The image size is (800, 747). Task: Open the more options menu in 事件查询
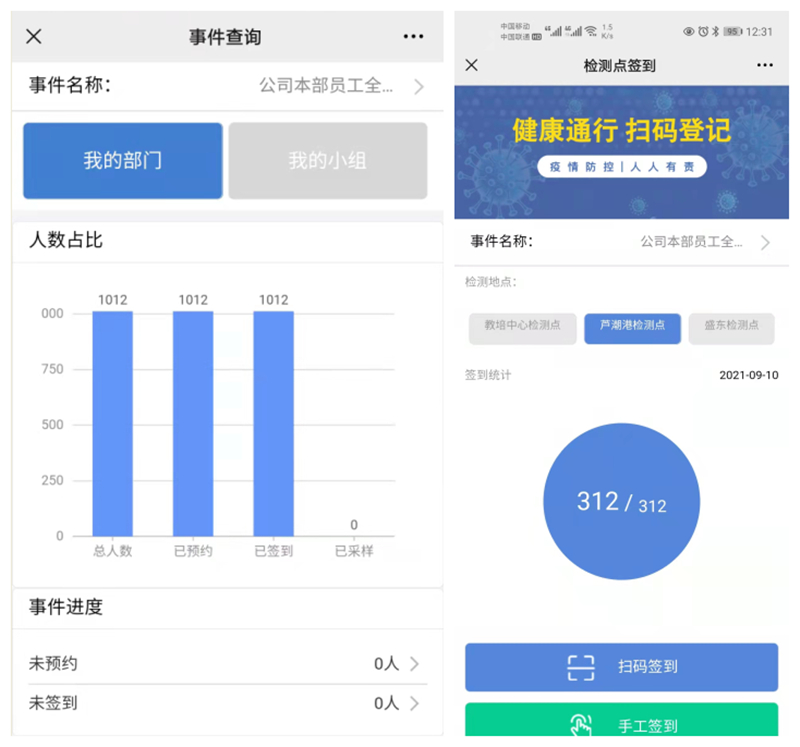pos(413,37)
